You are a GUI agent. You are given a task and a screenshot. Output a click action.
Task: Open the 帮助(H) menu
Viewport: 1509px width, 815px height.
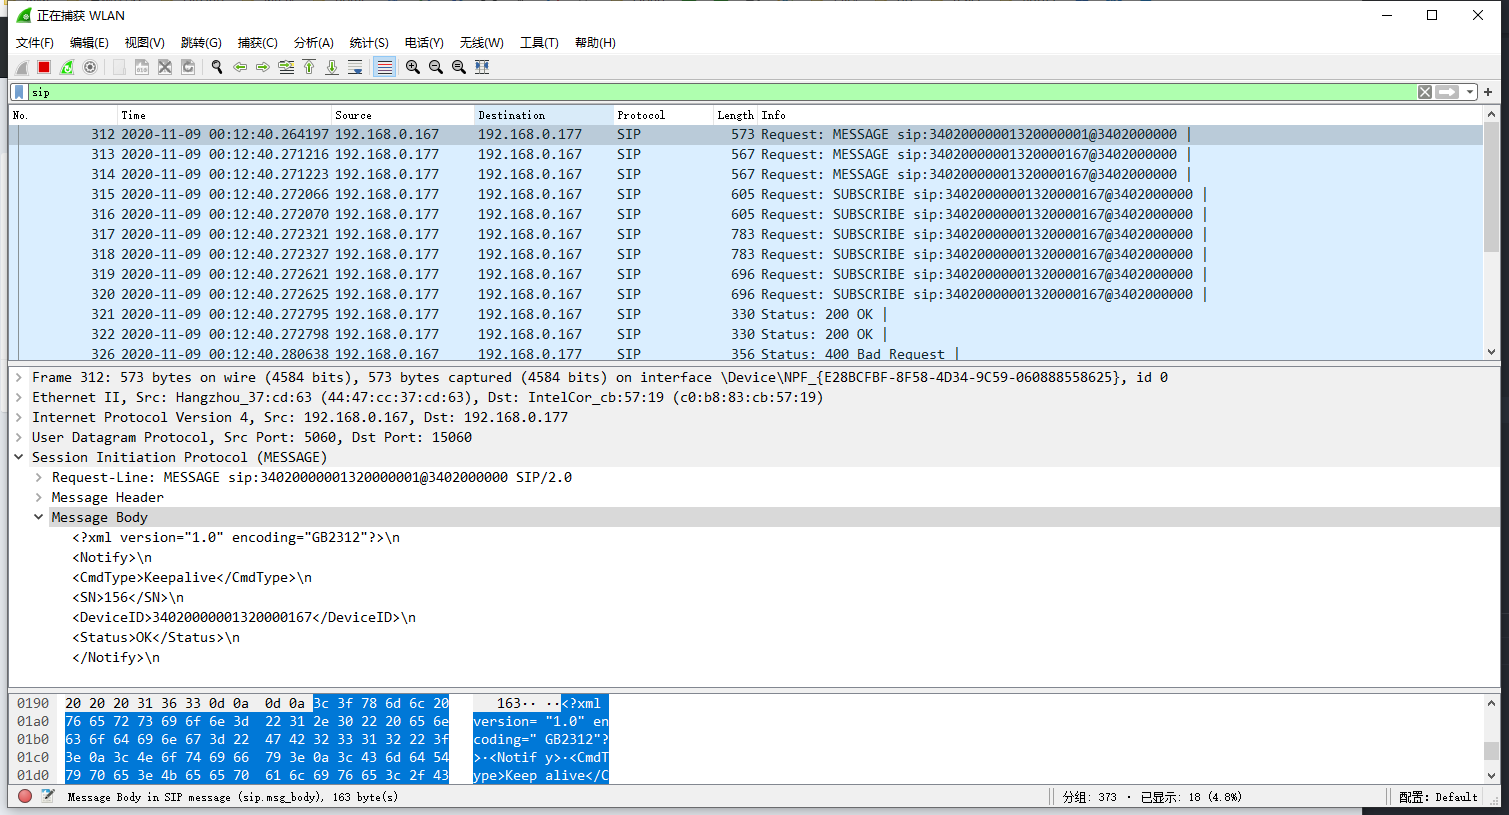[x=595, y=43]
